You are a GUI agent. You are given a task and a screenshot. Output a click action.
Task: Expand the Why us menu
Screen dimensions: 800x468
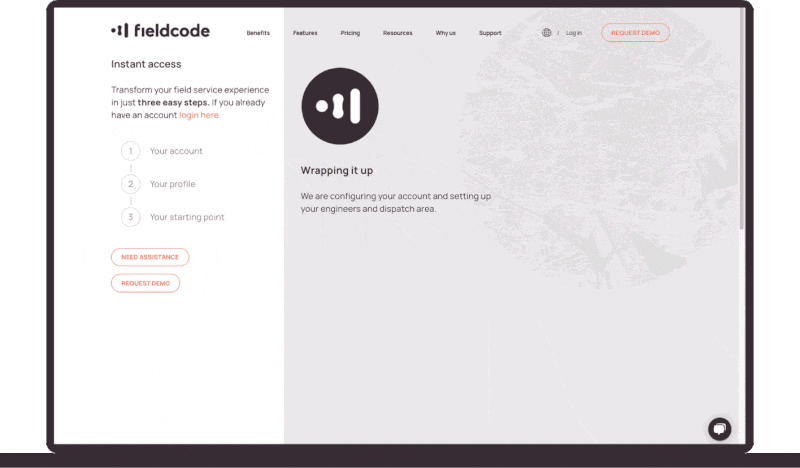pyautogui.click(x=445, y=33)
